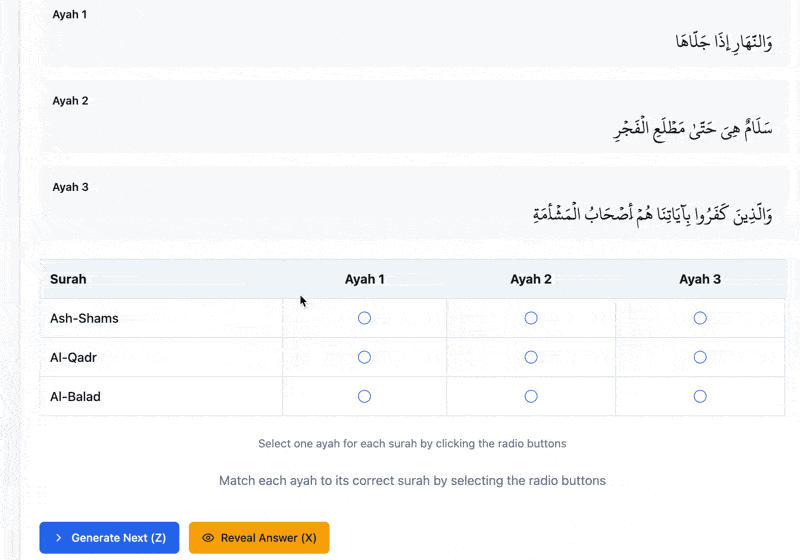Click the Al-Balad surah row label

pos(75,396)
